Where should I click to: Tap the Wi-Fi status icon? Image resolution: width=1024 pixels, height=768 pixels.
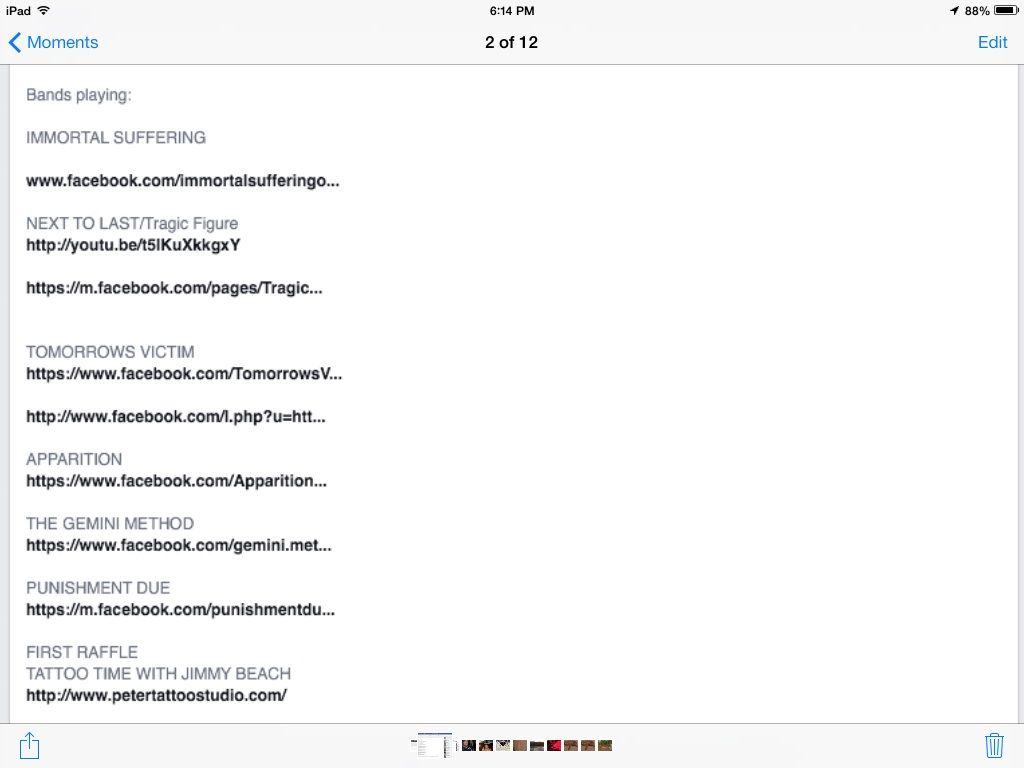[x=44, y=10]
